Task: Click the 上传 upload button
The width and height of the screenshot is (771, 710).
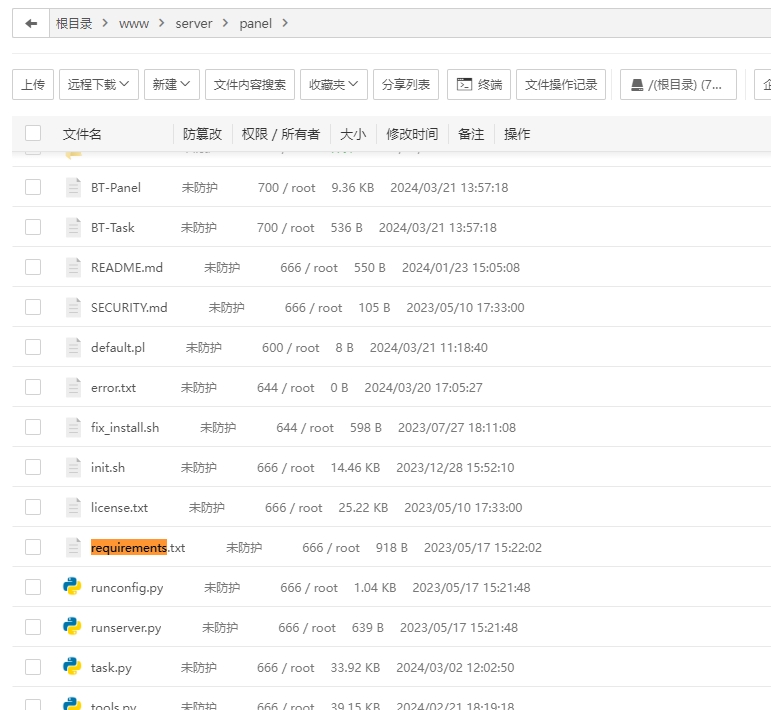Action: coord(33,85)
